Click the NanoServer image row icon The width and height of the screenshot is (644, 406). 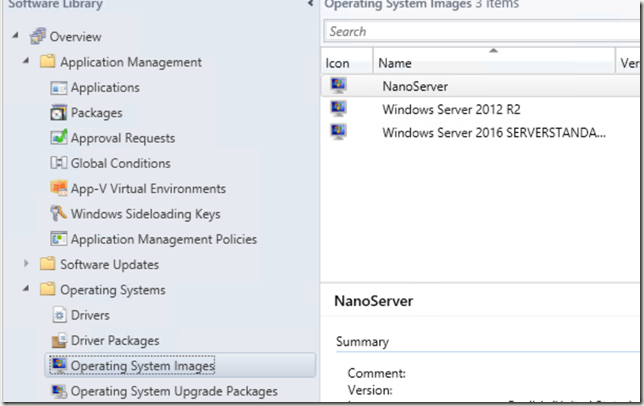click(x=338, y=86)
